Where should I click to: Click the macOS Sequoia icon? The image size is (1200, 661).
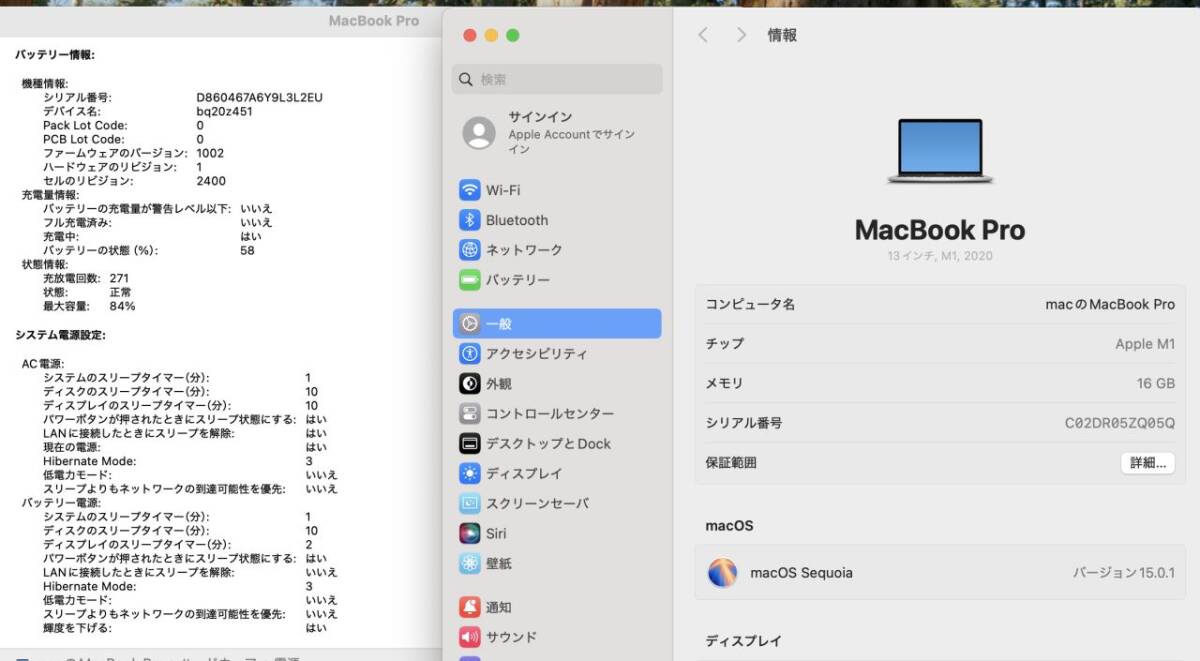723,573
